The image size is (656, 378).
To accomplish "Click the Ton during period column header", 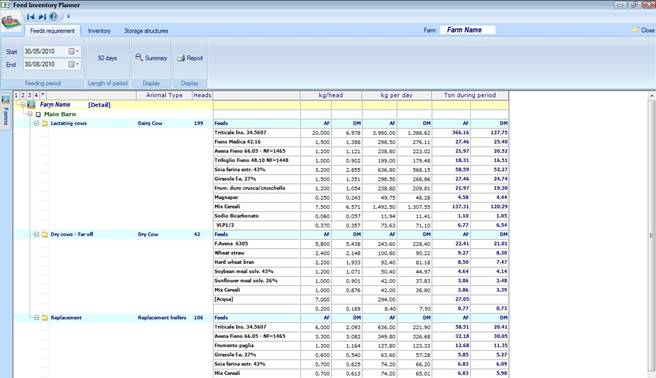I will [x=470, y=95].
